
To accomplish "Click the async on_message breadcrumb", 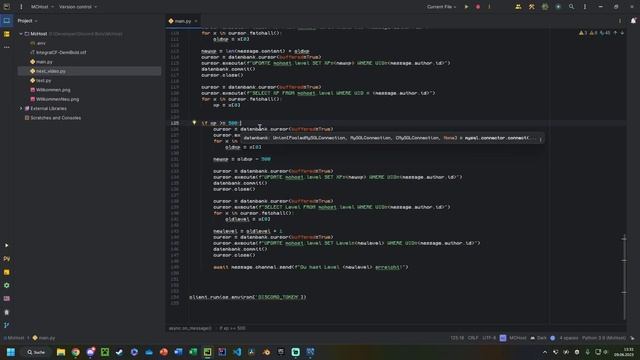I will (x=190, y=328).
